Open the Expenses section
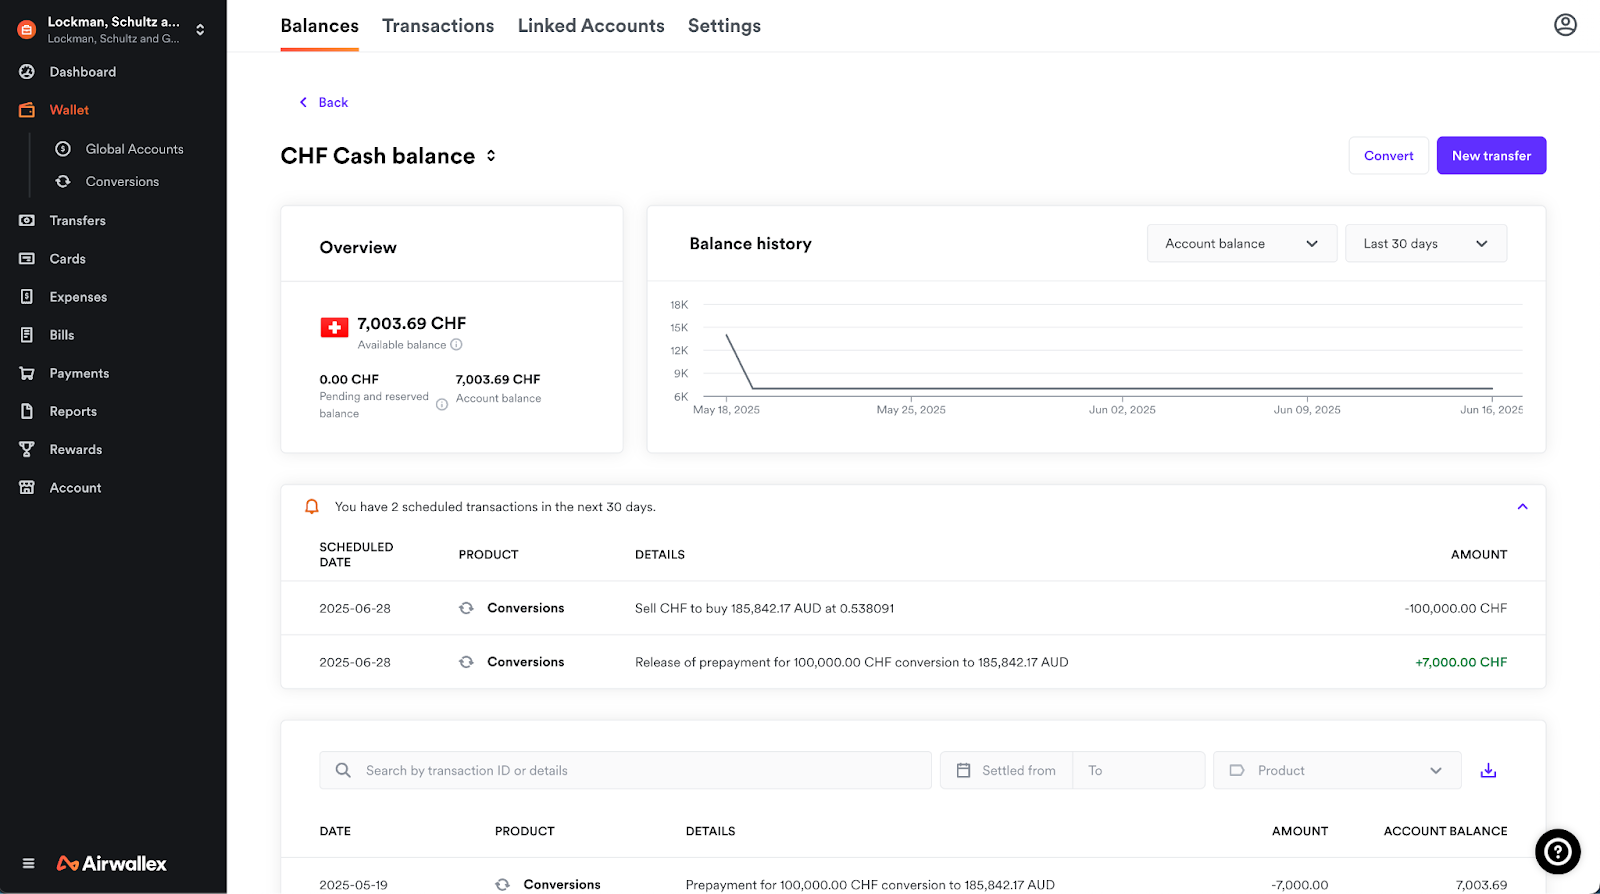The height and width of the screenshot is (894, 1600). click(78, 297)
